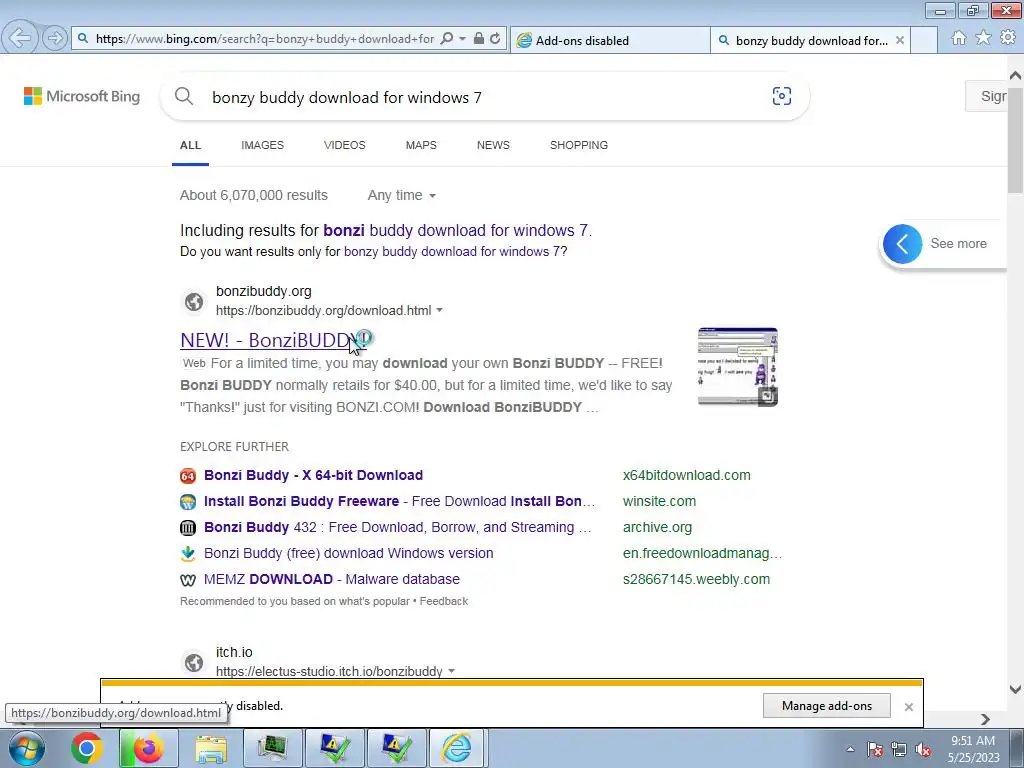Click the Bing search box magnifier icon

tap(184, 97)
